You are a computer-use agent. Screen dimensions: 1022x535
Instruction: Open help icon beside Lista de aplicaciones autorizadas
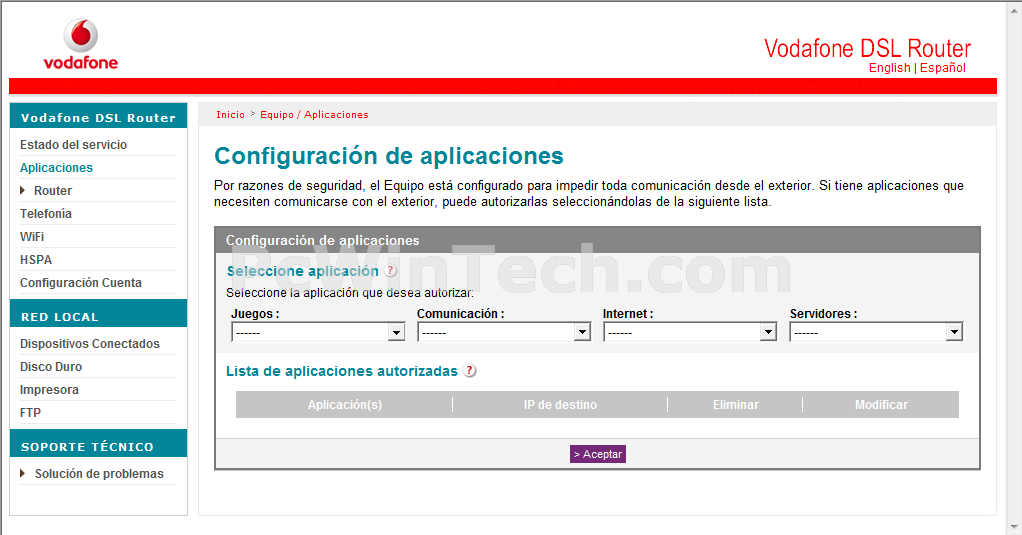tap(469, 371)
